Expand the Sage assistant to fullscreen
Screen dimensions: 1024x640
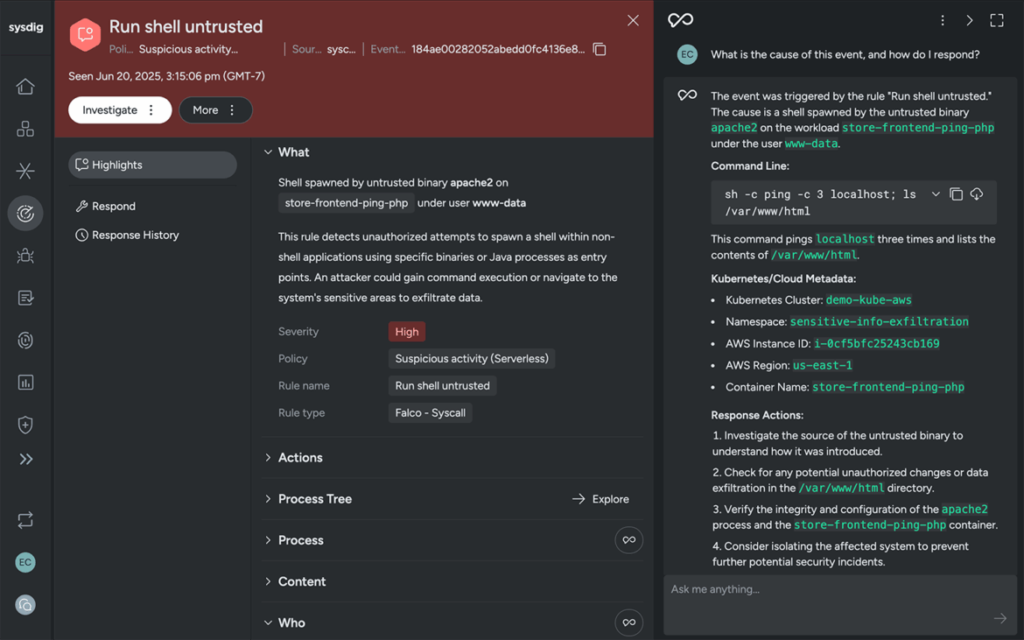point(997,20)
